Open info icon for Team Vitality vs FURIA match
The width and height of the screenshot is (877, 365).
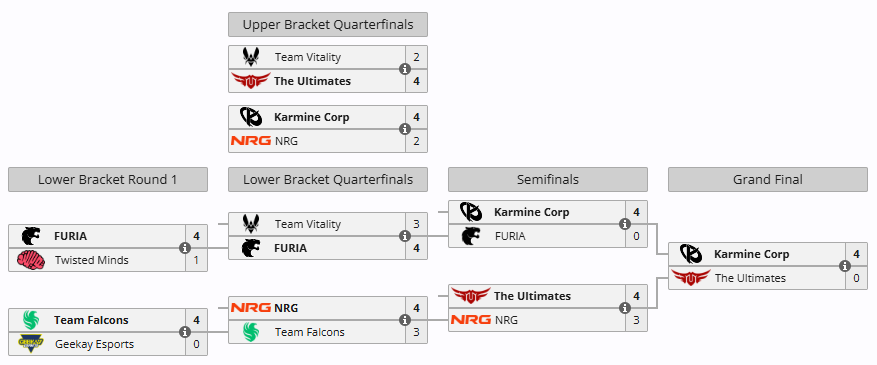tap(405, 236)
